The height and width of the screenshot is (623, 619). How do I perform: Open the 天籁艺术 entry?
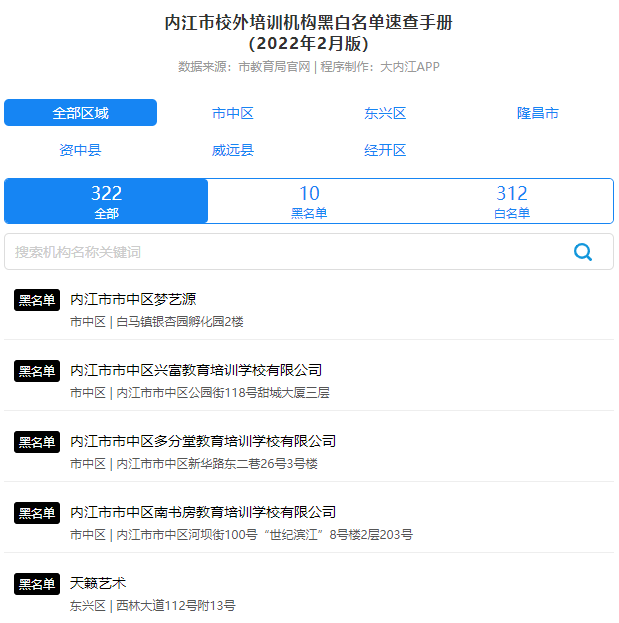click(x=98, y=583)
